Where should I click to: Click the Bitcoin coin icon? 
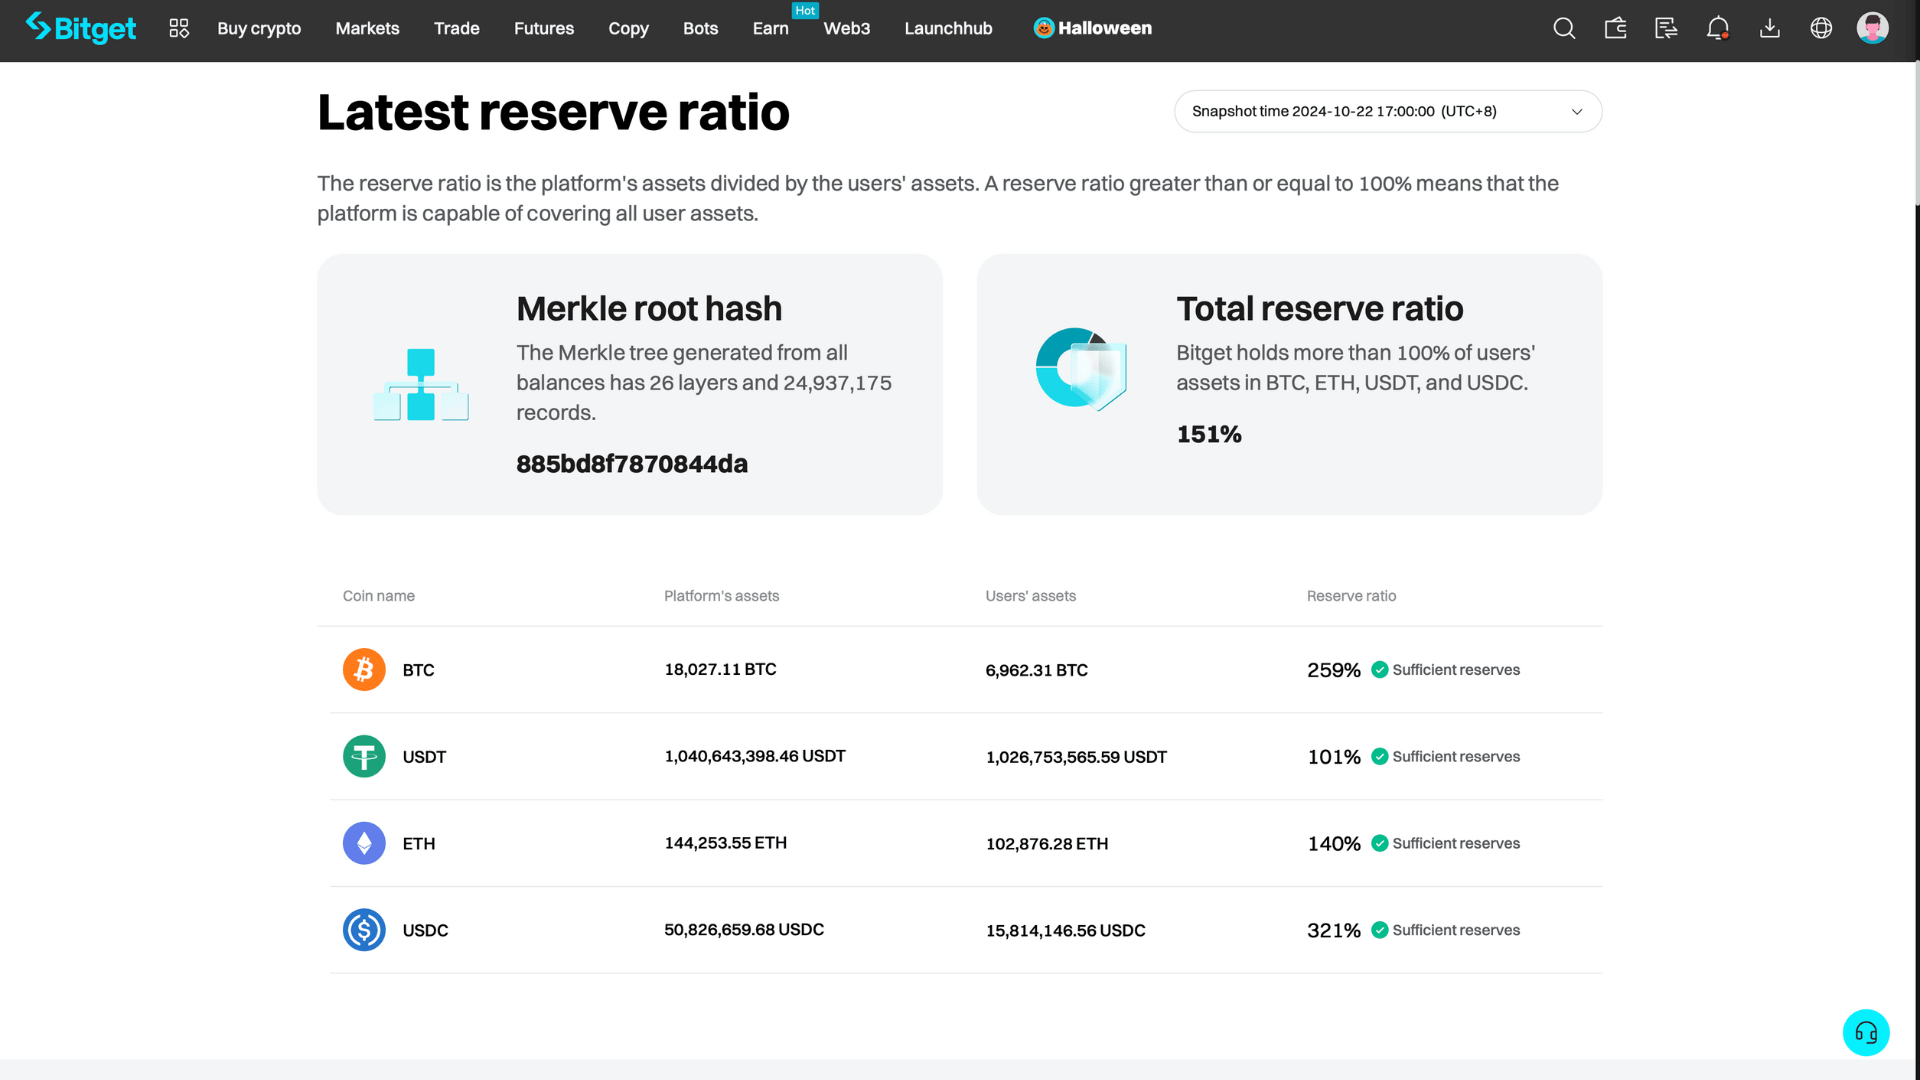364,670
